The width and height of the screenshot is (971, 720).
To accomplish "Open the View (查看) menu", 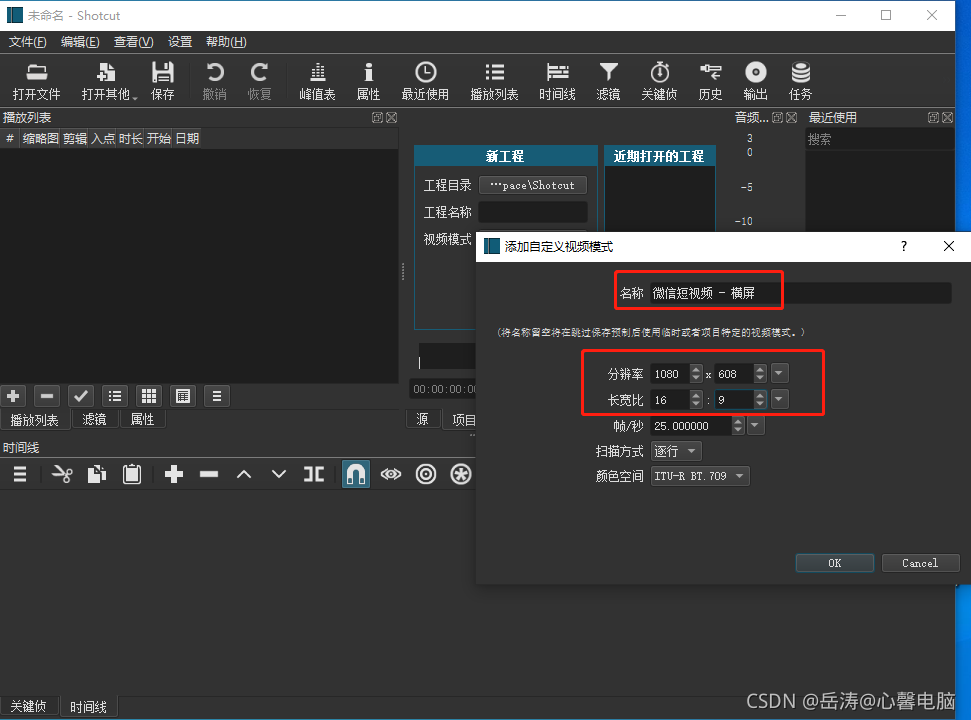I will [133, 42].
